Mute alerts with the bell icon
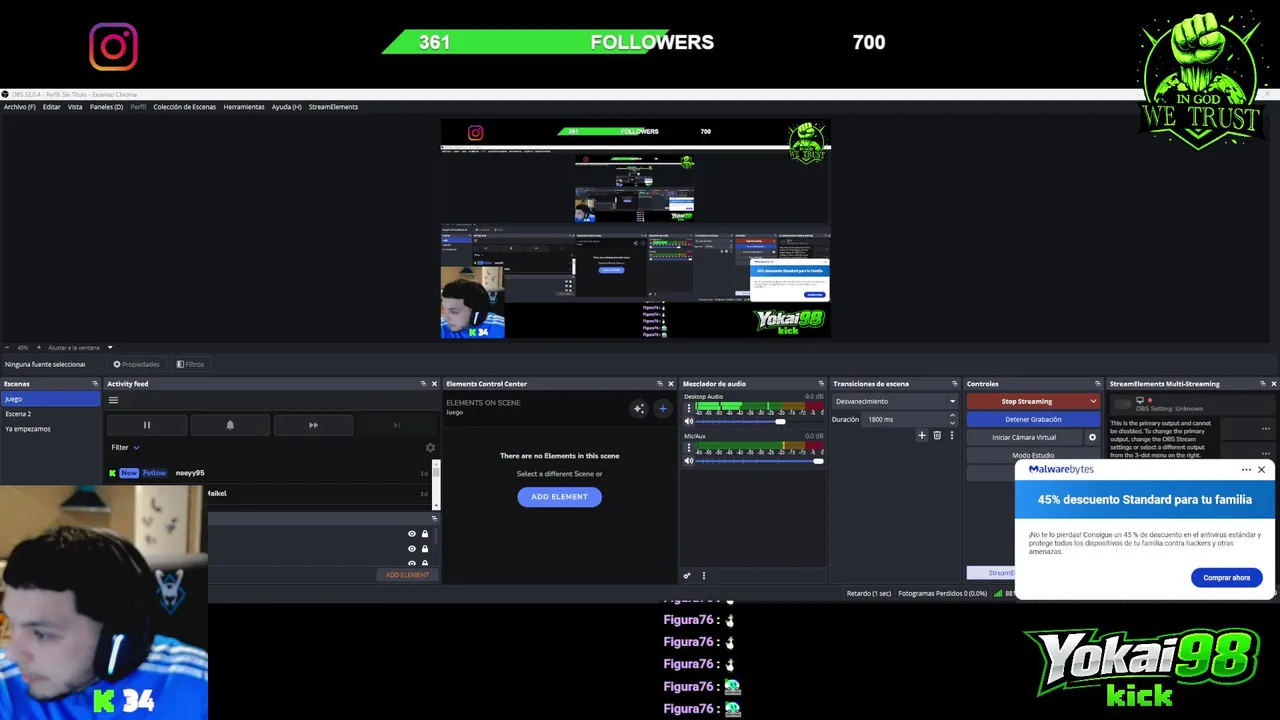The image size is (1280, 720). point(230,425)
